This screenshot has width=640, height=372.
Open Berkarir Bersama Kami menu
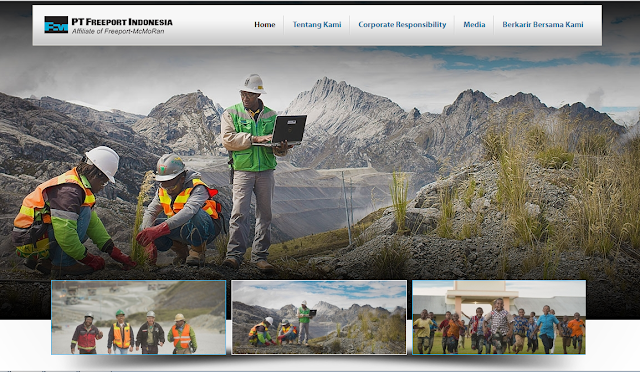pos(542,25)
